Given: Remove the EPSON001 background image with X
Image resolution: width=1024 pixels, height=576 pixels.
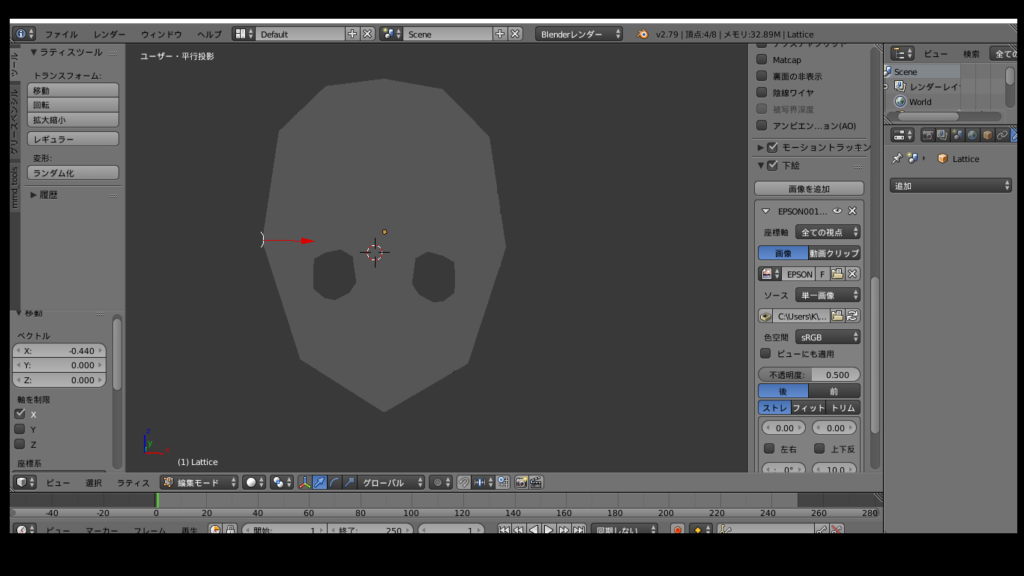Looking at the screenshot, I should (852, 211).
